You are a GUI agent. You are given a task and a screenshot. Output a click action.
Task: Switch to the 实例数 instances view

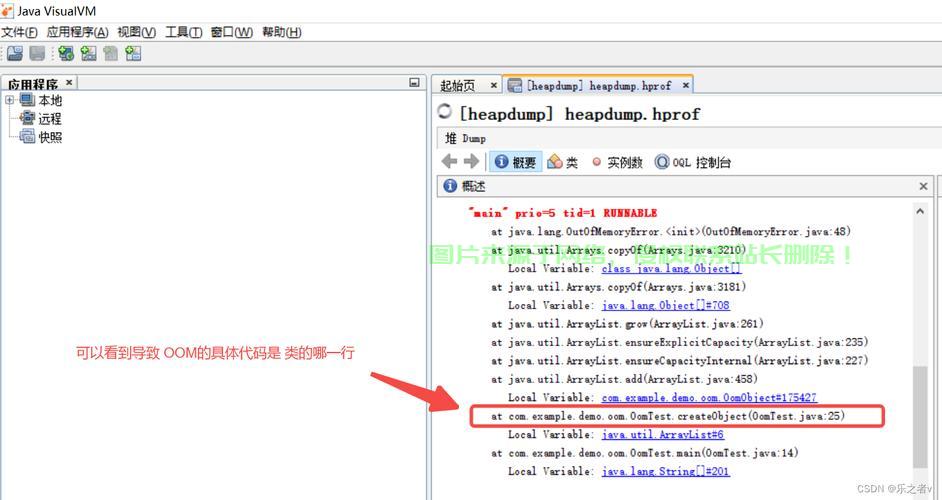click(x=617, y=162)
